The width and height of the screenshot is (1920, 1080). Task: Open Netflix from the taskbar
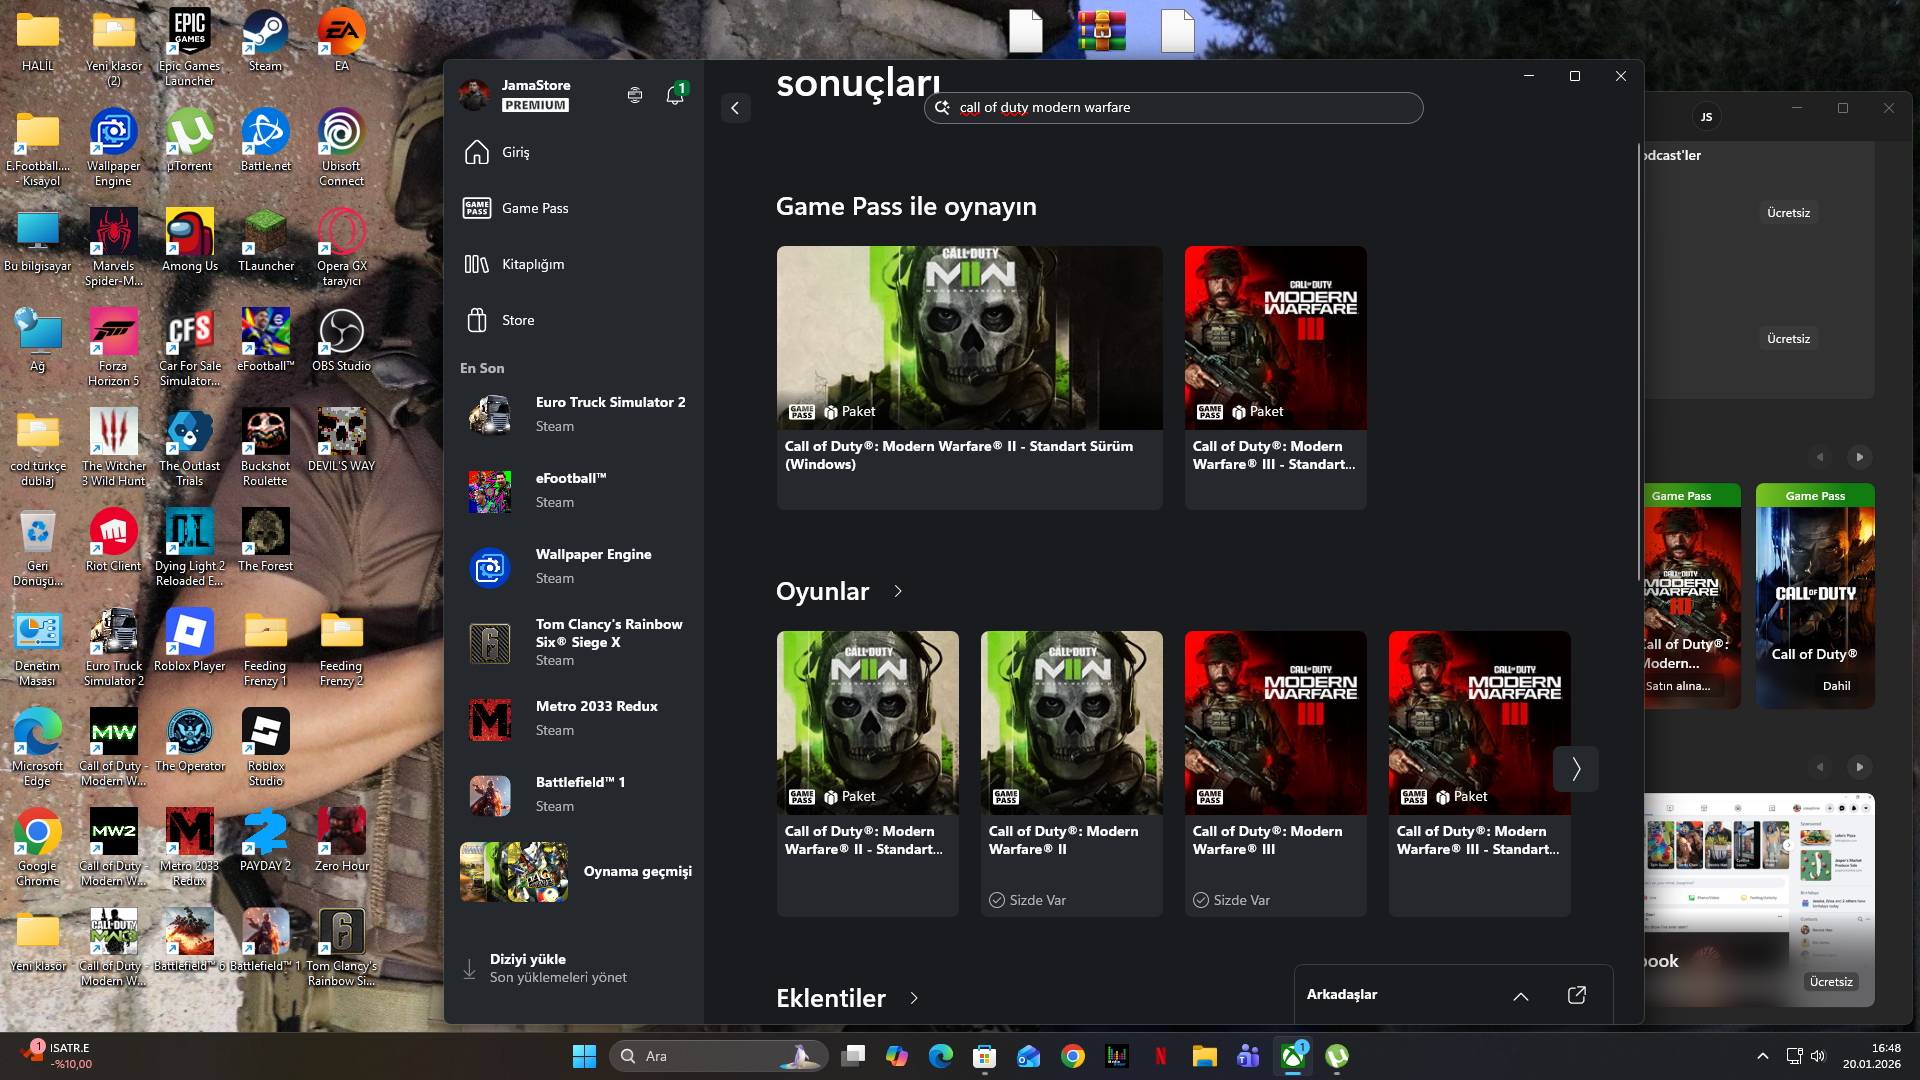[x=1161, y=1056]
